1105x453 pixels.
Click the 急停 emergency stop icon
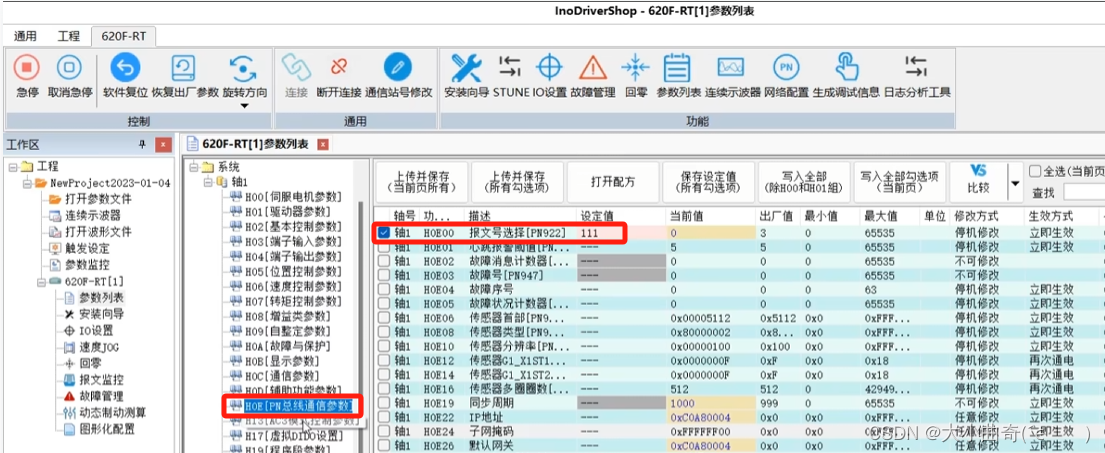27,68
